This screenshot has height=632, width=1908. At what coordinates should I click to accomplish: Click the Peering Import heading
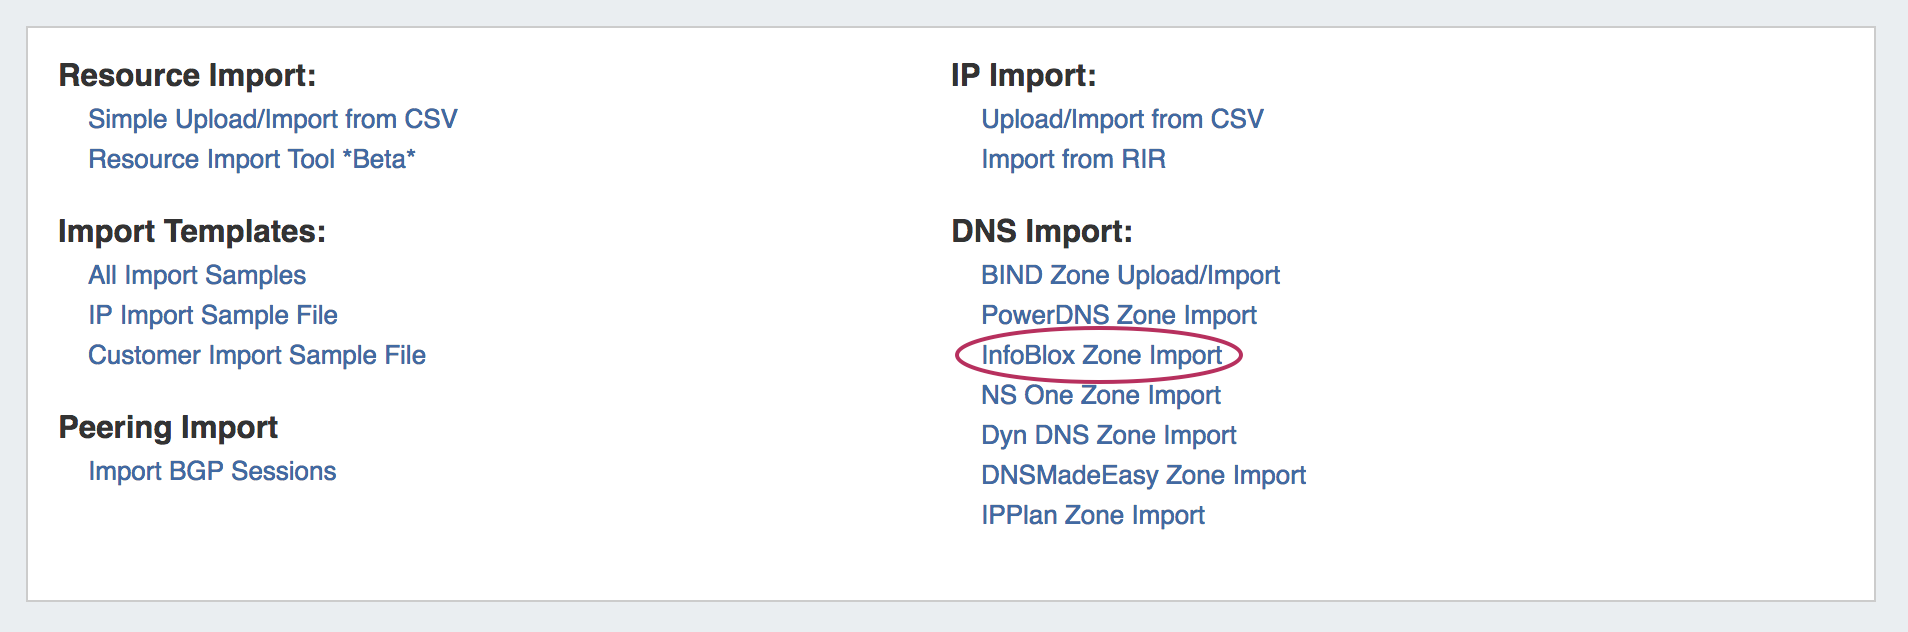point(168,427)
